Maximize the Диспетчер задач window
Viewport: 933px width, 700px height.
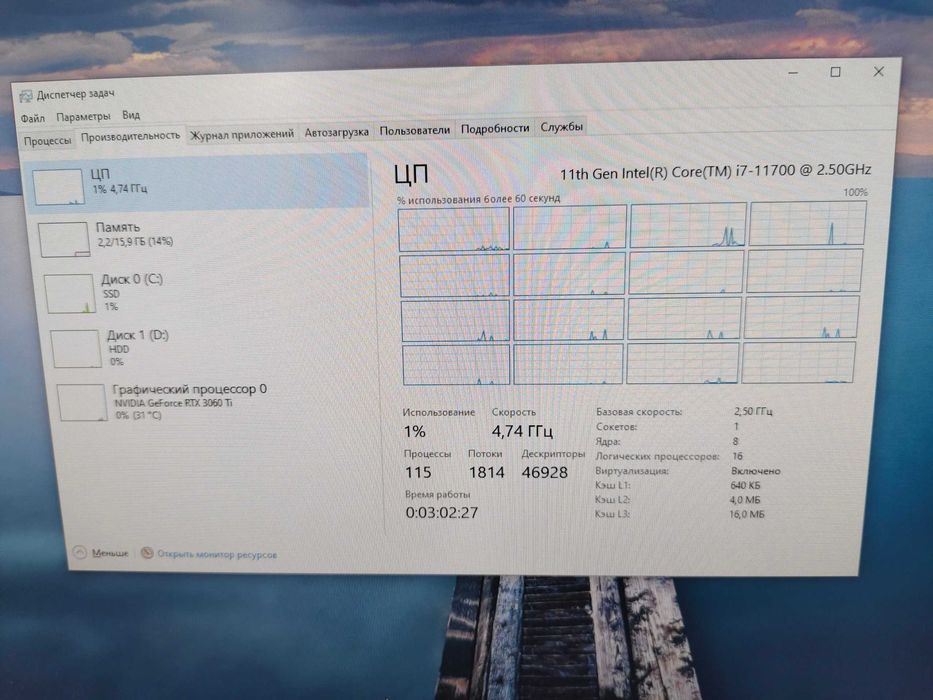click(835, 72)
